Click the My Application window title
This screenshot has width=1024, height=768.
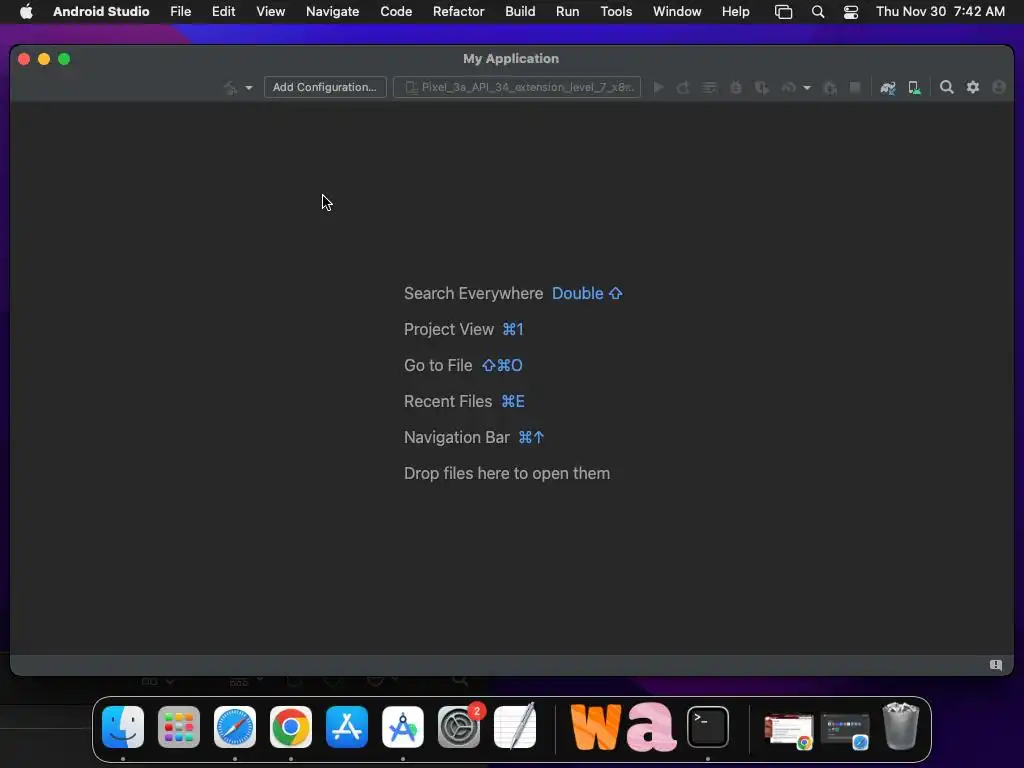[511, 59]
